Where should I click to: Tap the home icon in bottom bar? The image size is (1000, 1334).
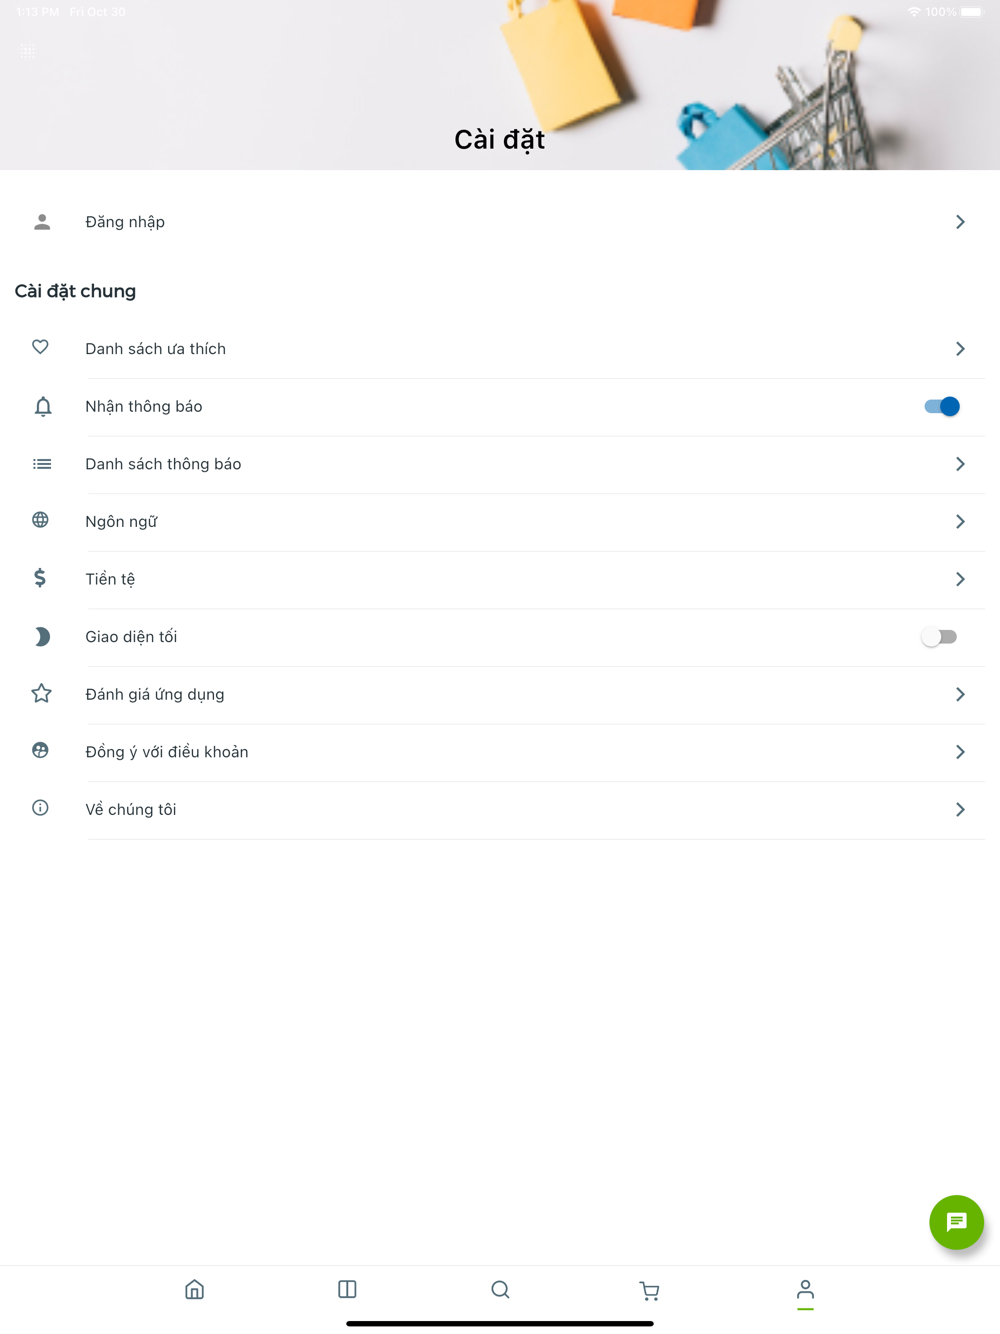pyautogui.click(x=195, y=1289)
